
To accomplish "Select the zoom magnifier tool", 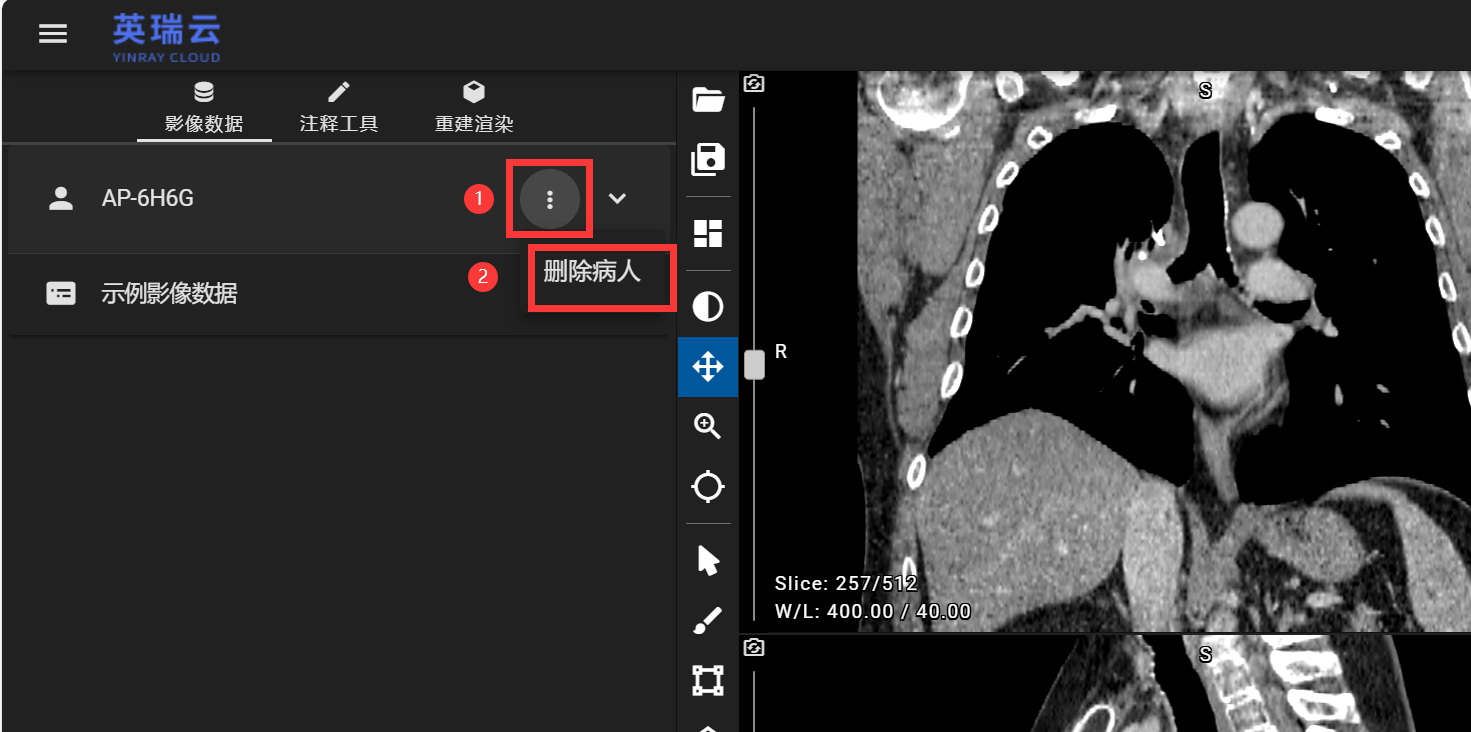I will (708, 427).
